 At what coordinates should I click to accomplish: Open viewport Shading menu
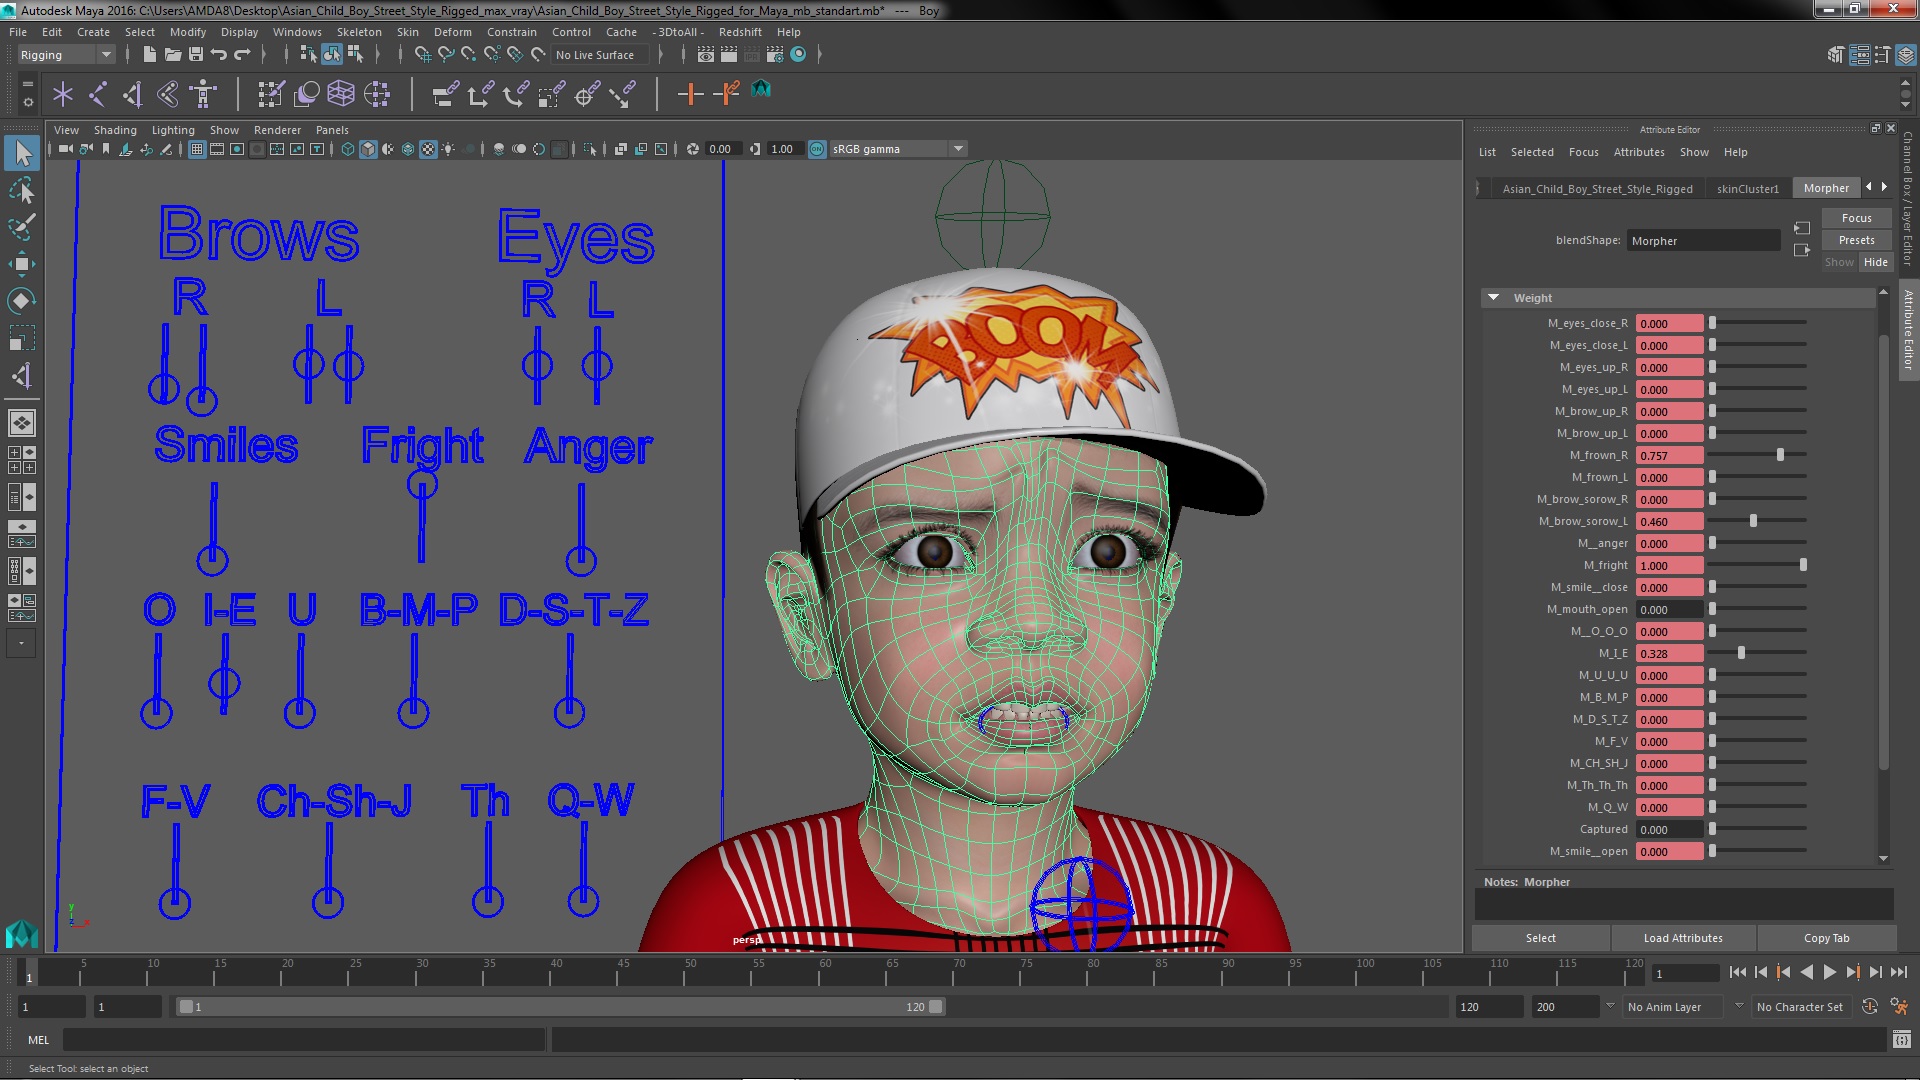115,130
